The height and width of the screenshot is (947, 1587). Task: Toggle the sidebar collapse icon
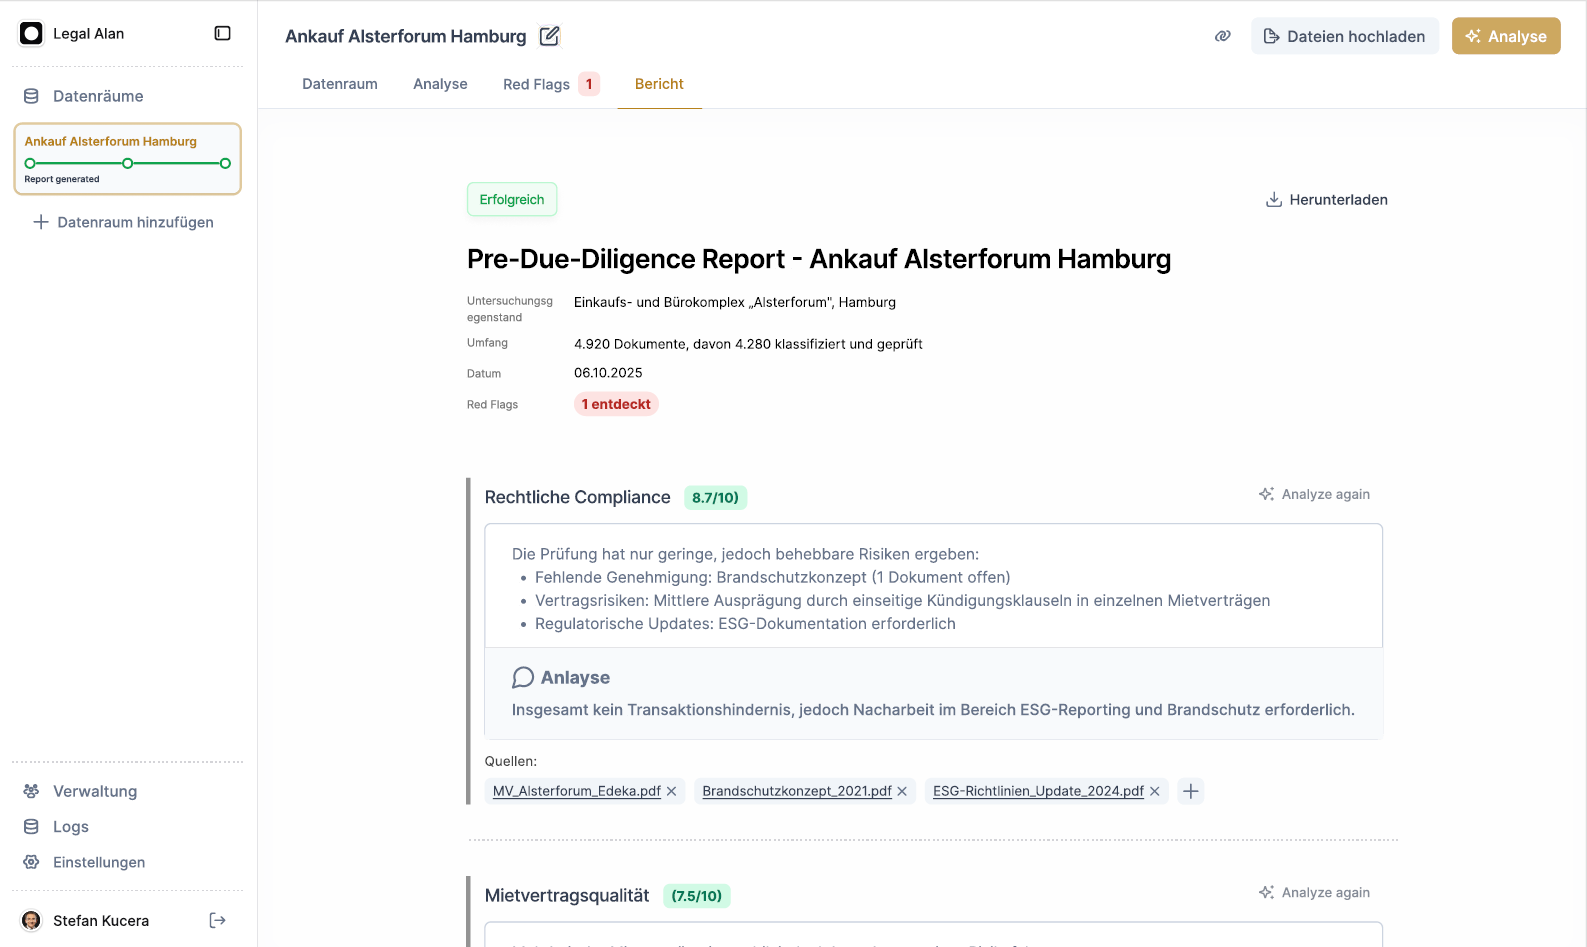(x=222, y=33)
